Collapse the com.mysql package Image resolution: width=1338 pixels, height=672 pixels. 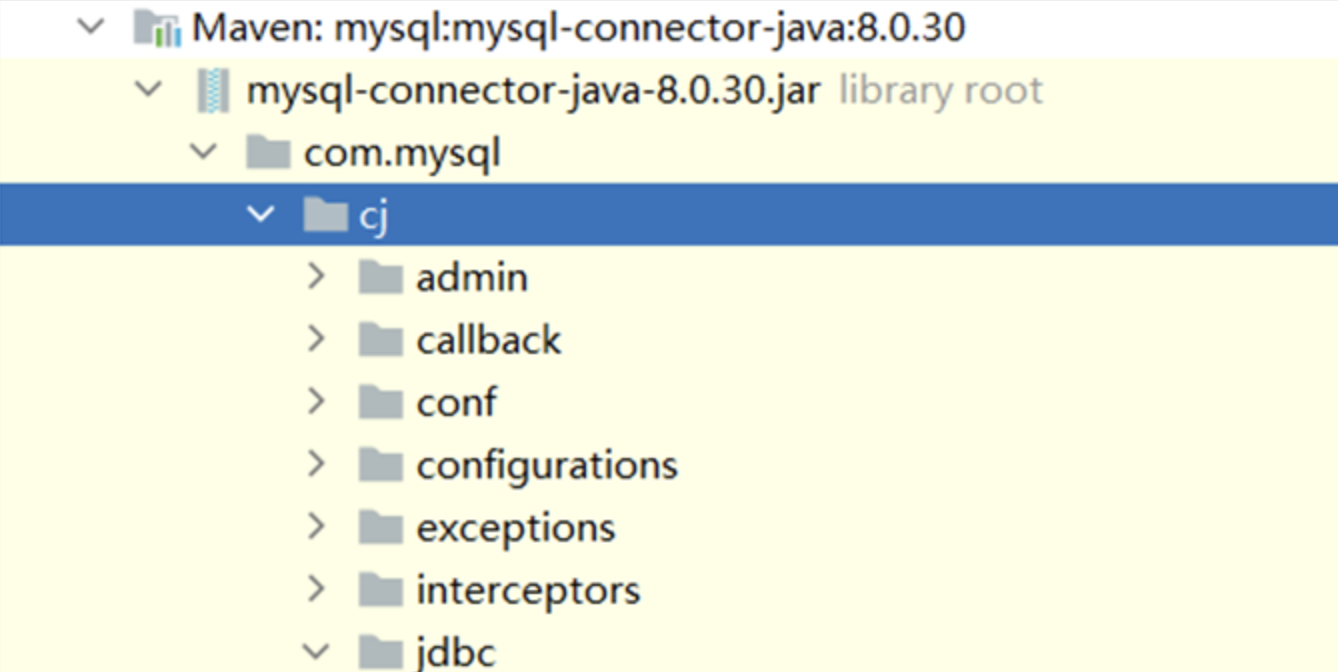(204, 152)
